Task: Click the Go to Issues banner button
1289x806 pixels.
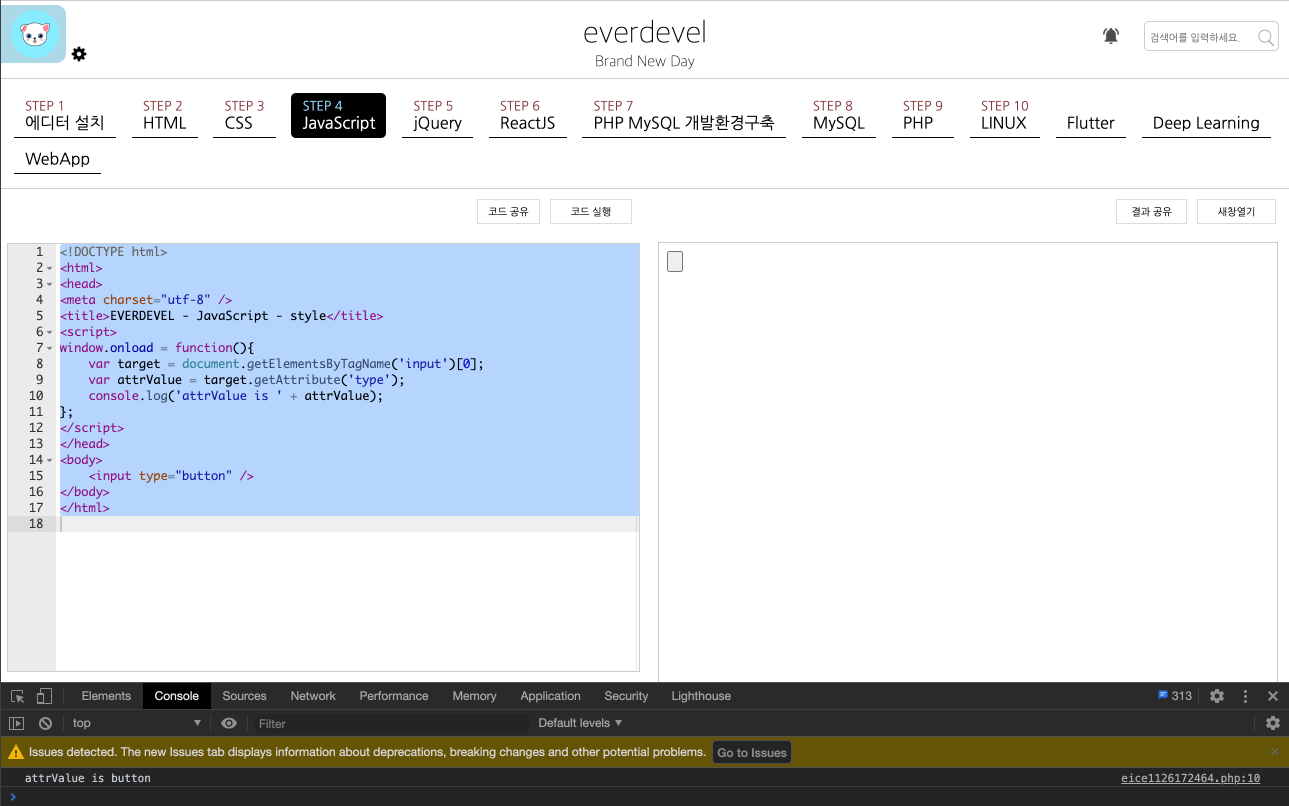Action: [751, 751]
